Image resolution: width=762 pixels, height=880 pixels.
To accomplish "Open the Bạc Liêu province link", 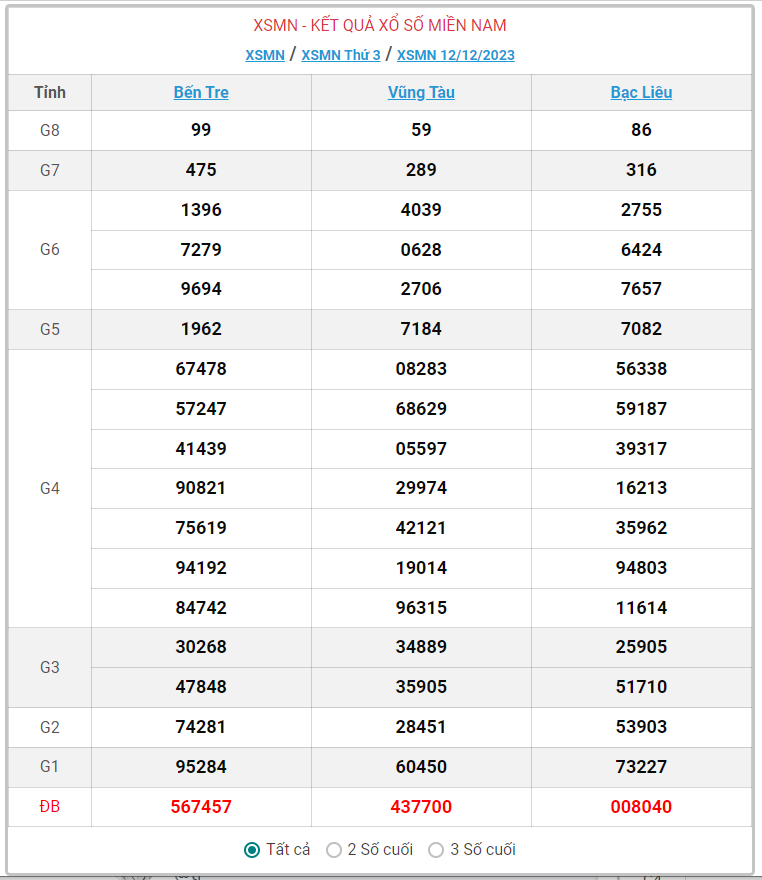I will [641, 93].
